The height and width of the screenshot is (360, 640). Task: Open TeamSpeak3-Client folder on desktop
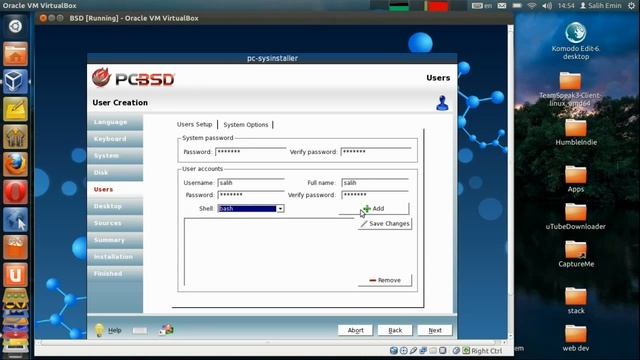(570, 89)
